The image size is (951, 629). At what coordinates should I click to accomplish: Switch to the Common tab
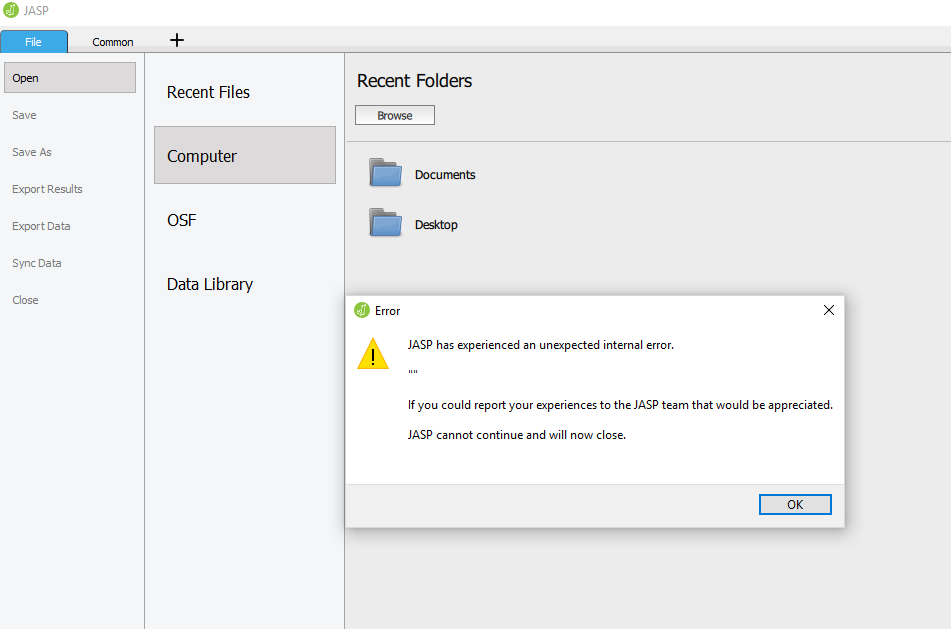pos(112,42)
